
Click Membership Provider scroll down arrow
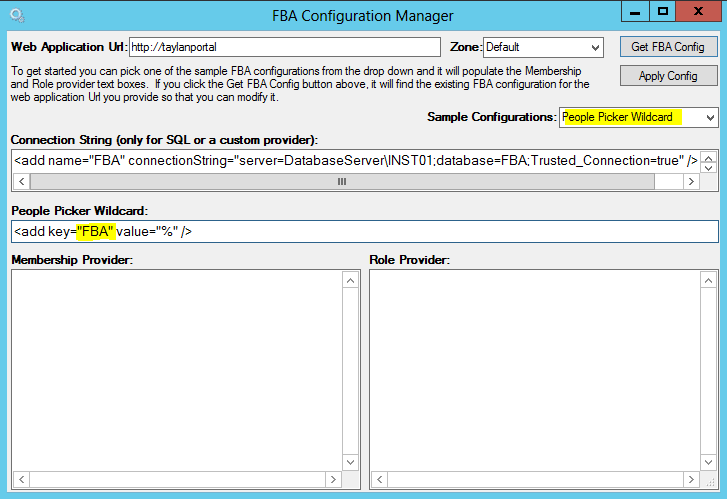coord(351,462)
